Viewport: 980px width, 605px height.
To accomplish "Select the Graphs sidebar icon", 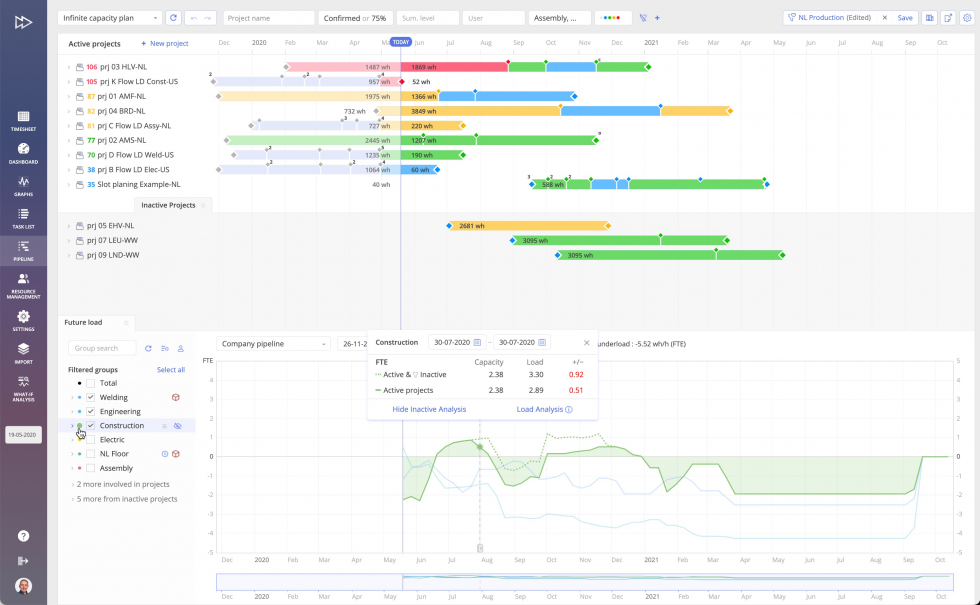I will 22,184.
